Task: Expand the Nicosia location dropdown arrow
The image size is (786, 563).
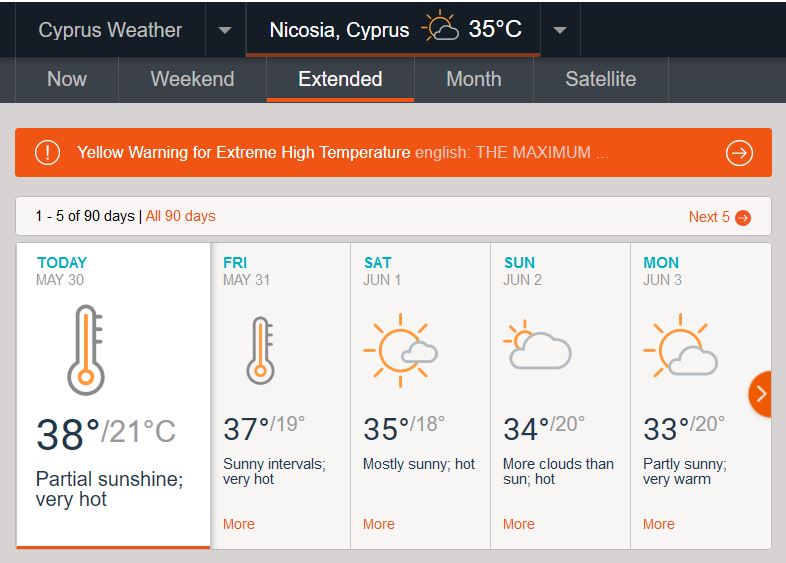Action: tap(560, 30)
